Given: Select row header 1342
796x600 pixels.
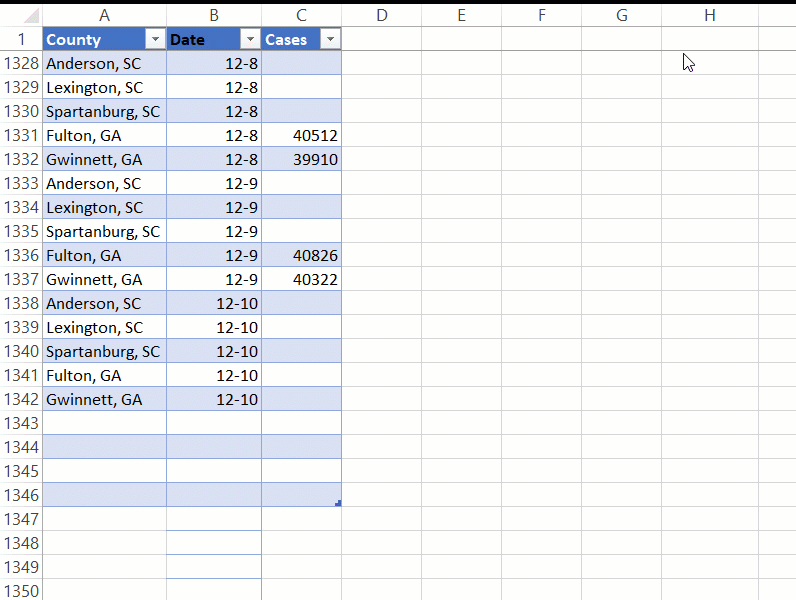Looking at the screenshot, I should pyautogui.click(x=21, y=399).
